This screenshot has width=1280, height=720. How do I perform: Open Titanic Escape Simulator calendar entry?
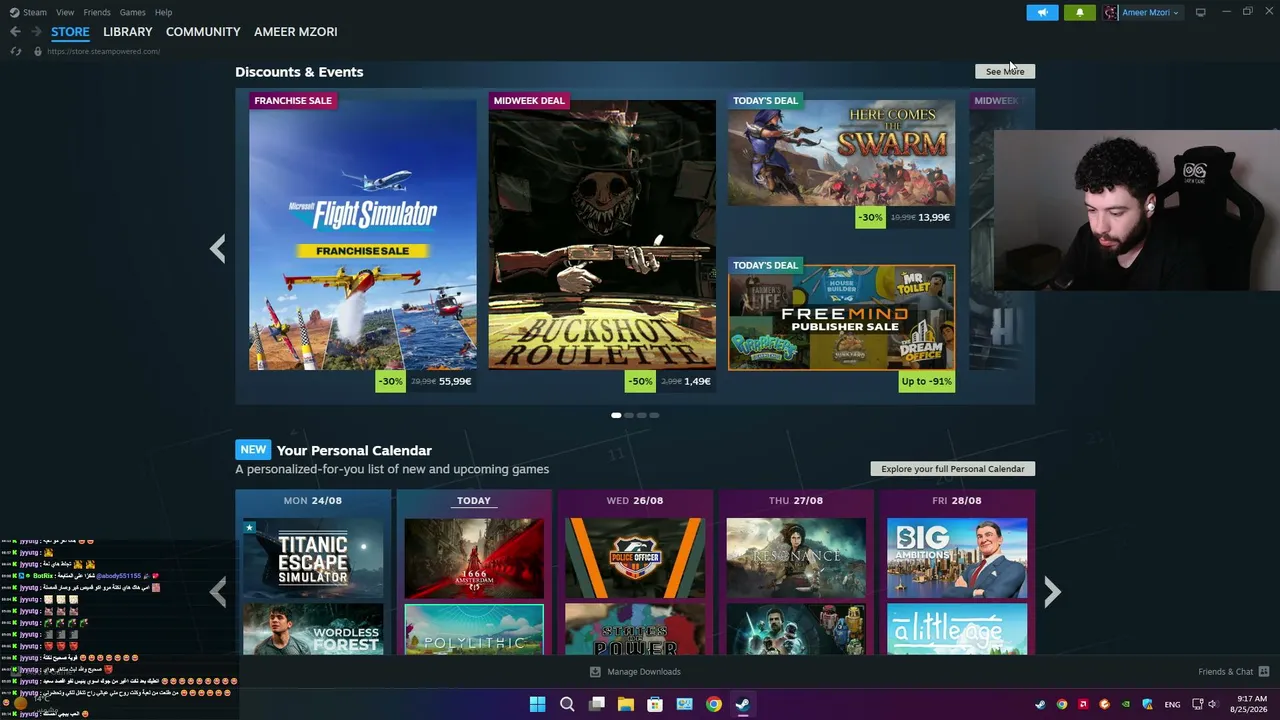[313, 558]
